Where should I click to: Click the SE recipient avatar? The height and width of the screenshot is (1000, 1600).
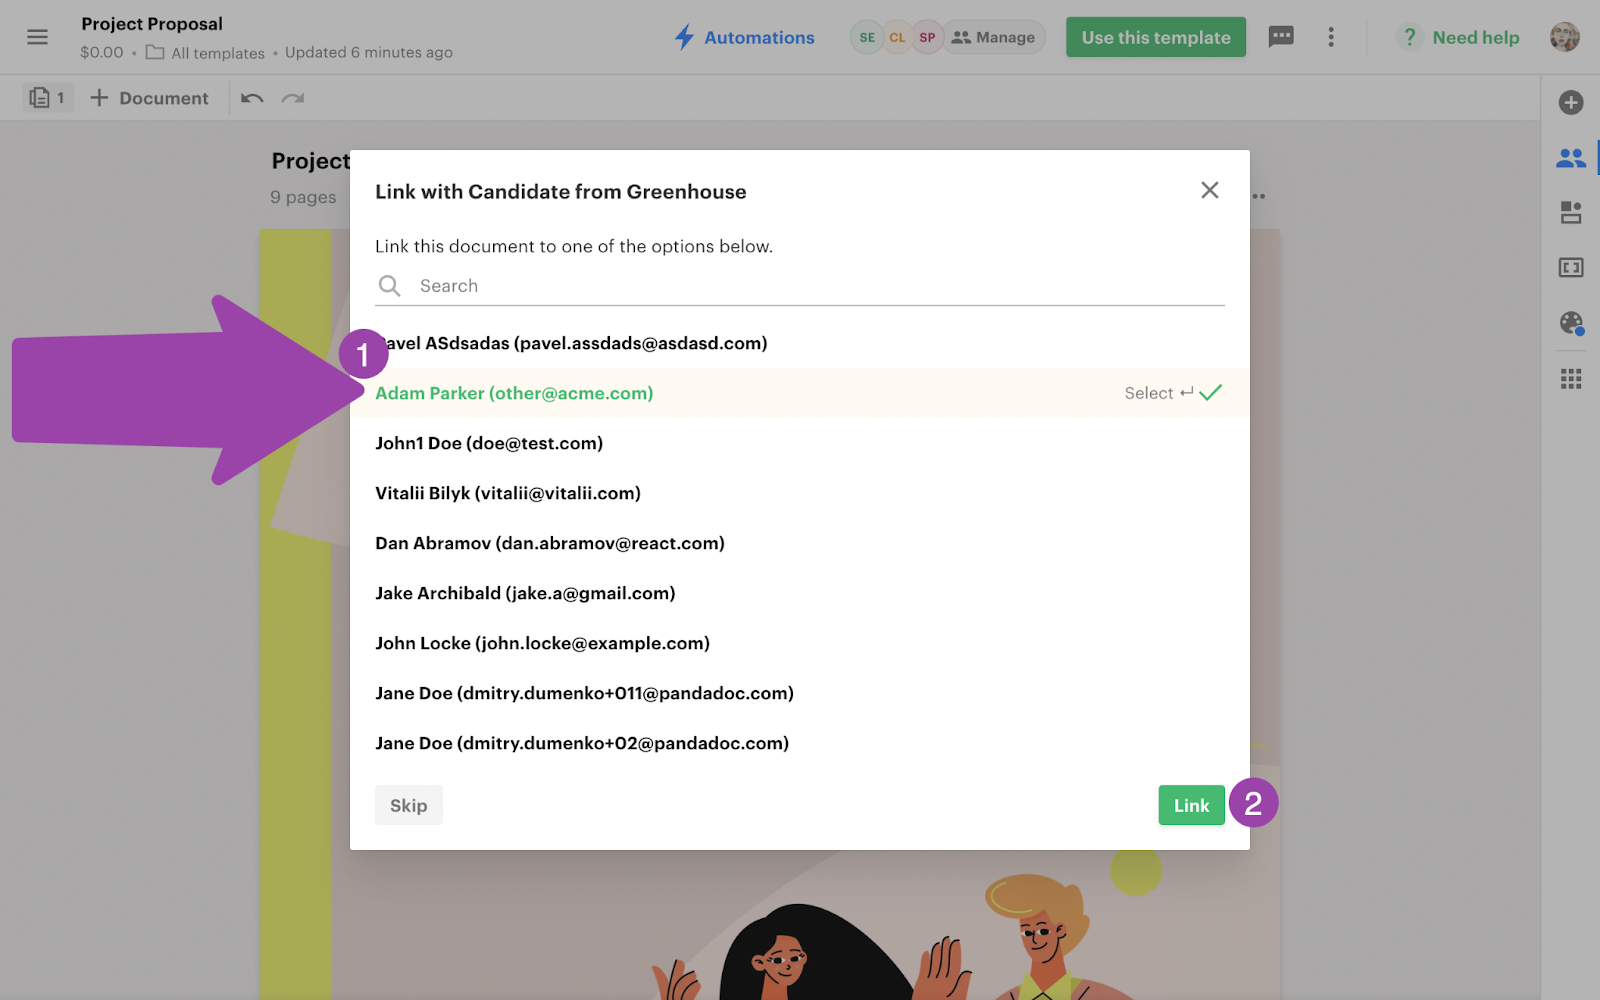click(867, 37)
